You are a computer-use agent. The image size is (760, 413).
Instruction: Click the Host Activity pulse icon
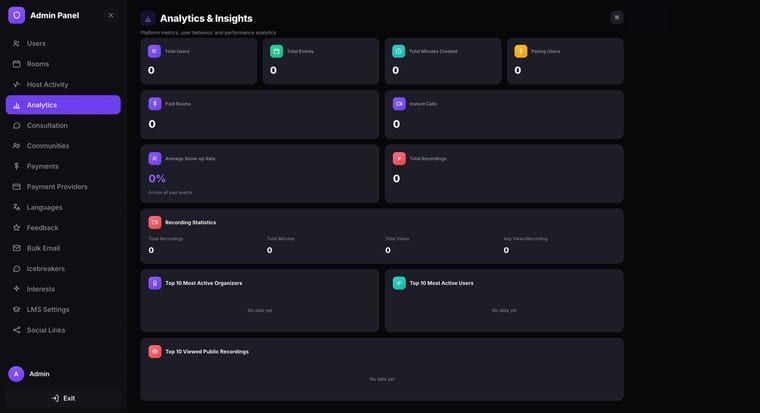click(16, 84)
